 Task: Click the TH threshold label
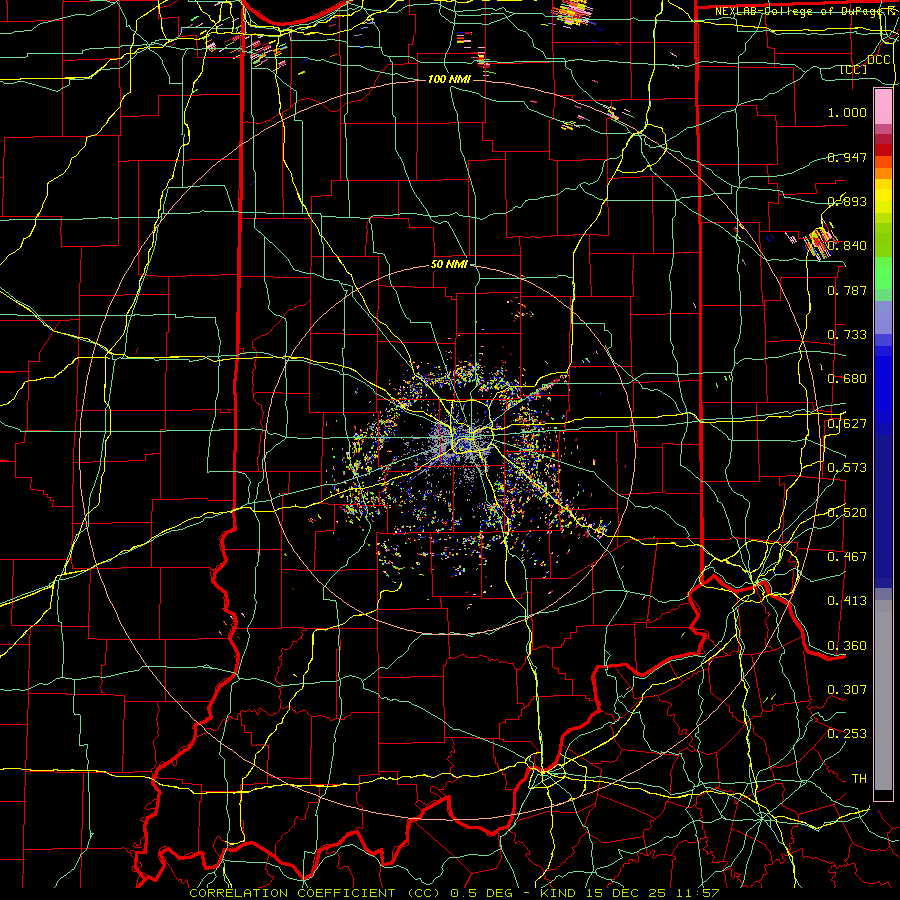click(859, 779)
